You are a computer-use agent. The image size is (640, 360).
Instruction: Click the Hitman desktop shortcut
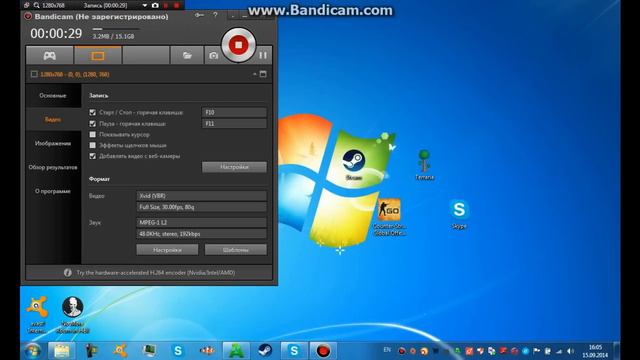tap(73, 315)
